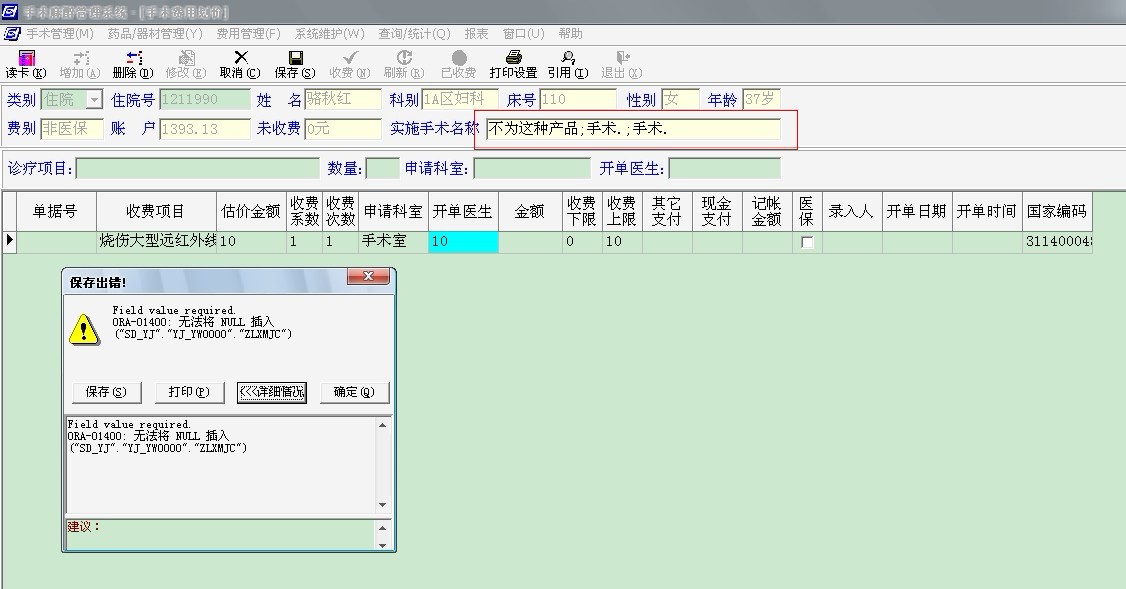The image size is (1126, 589).
Task: Click the <<<详细情况 details button
Action: 271,392
